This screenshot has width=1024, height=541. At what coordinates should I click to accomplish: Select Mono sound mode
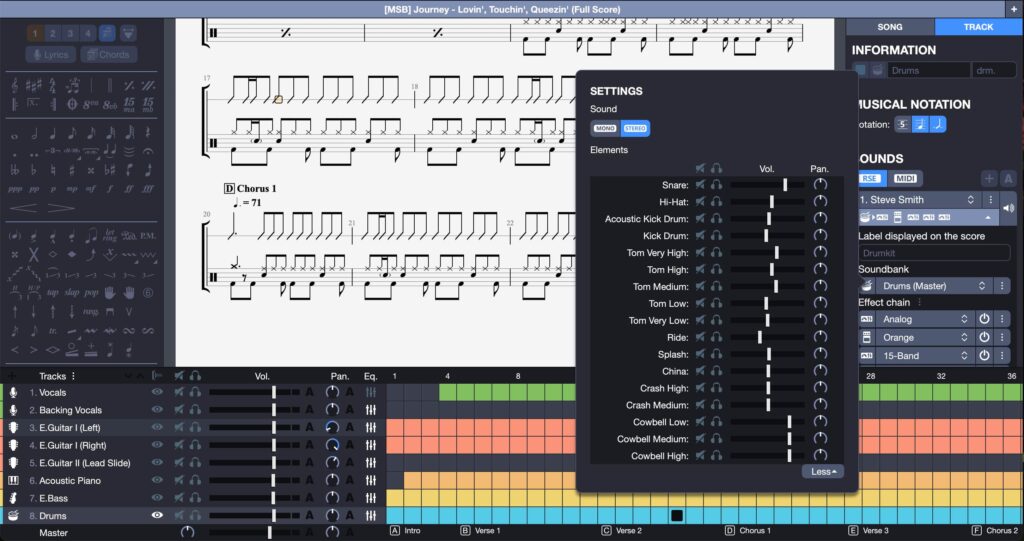[605, 128]
